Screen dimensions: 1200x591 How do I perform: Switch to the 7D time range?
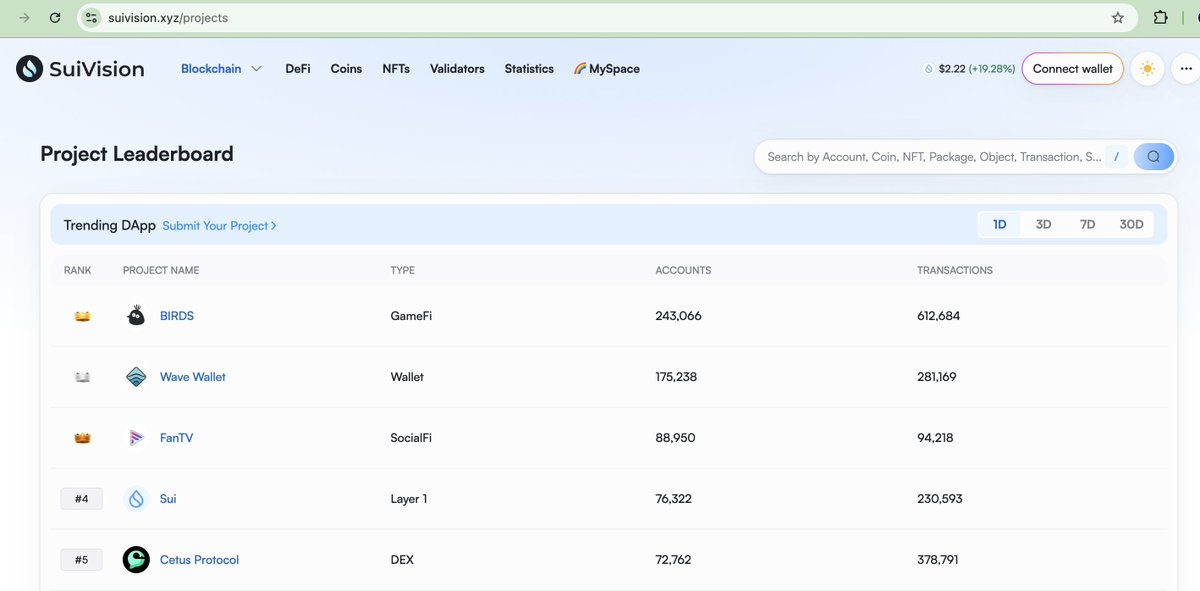[x=1087, y=223]
